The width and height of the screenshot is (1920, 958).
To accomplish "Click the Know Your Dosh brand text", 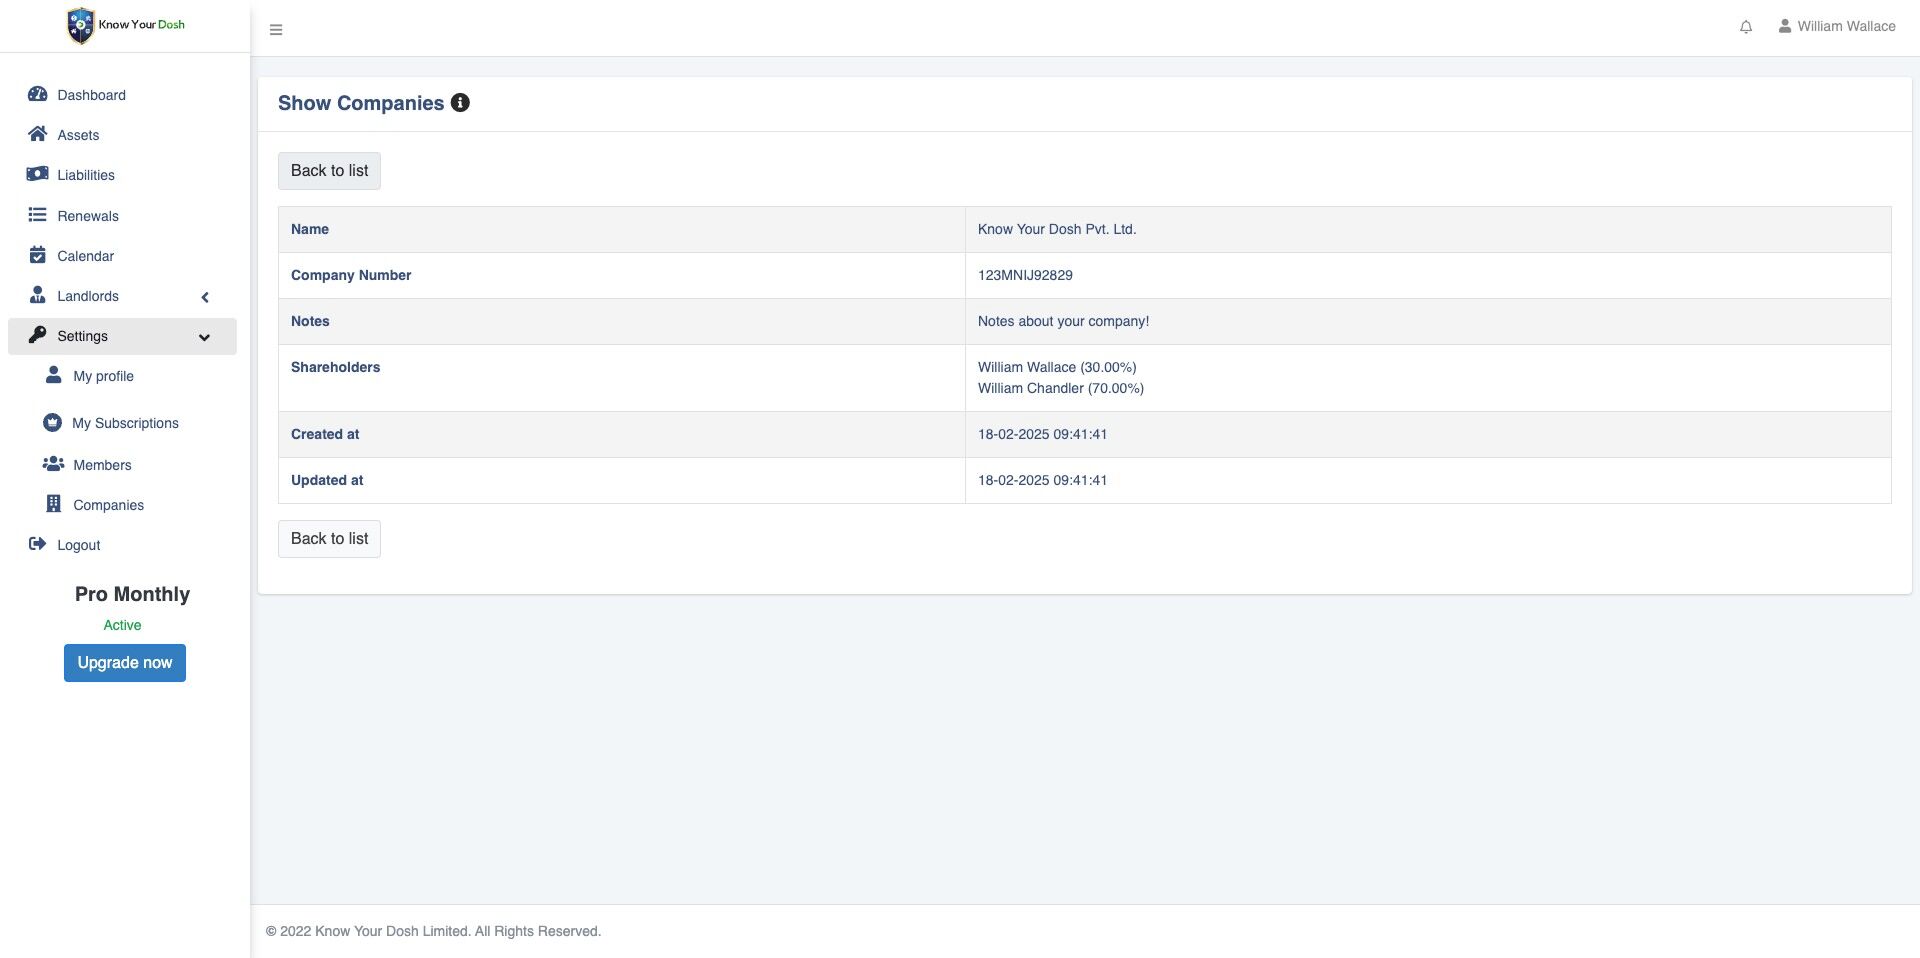I will click(141, 25).
